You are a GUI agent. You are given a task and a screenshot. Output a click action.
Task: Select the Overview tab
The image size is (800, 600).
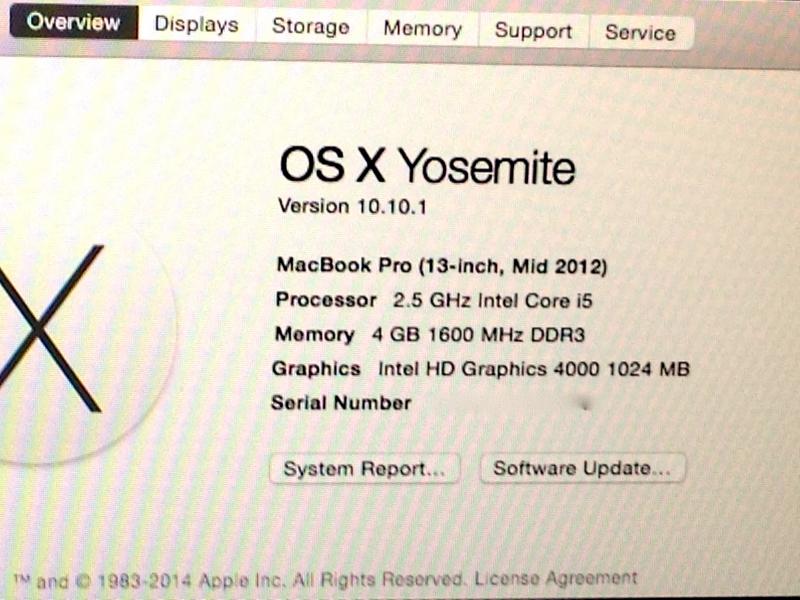[x=73, y=22]
